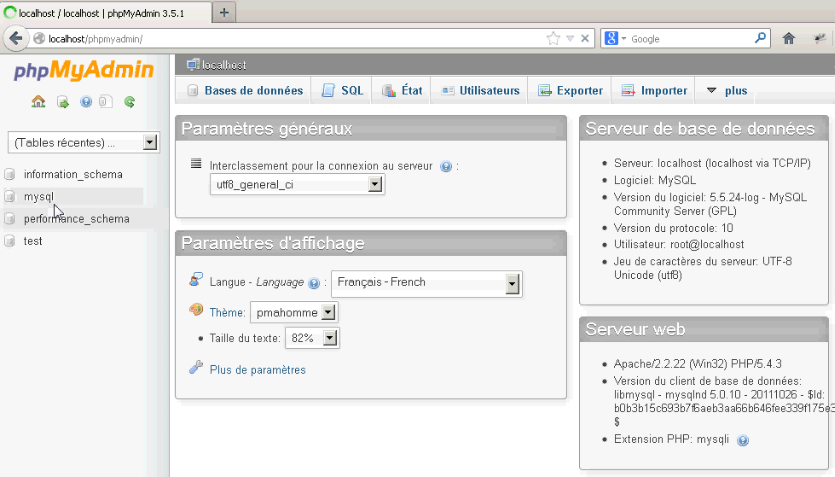835x477 pixels.
Task: Click the log out icon in sidebar
Action: [x=62, y=101]
